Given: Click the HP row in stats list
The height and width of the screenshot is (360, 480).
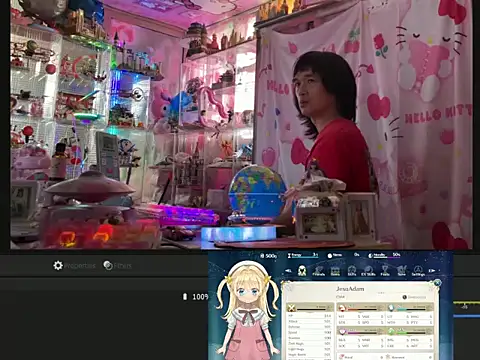Looking at the screenshot, I should [310, 316].
